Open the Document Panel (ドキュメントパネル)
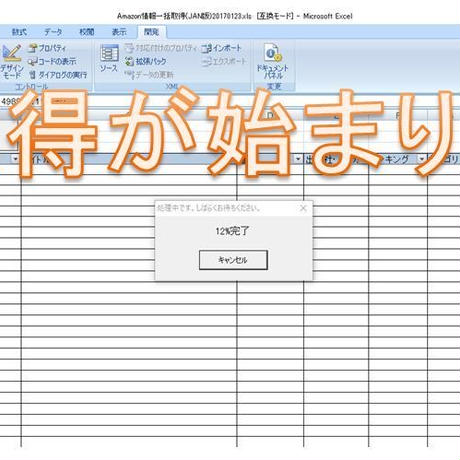The height and width of the screenshot is (460, 460). coord(273,62)
